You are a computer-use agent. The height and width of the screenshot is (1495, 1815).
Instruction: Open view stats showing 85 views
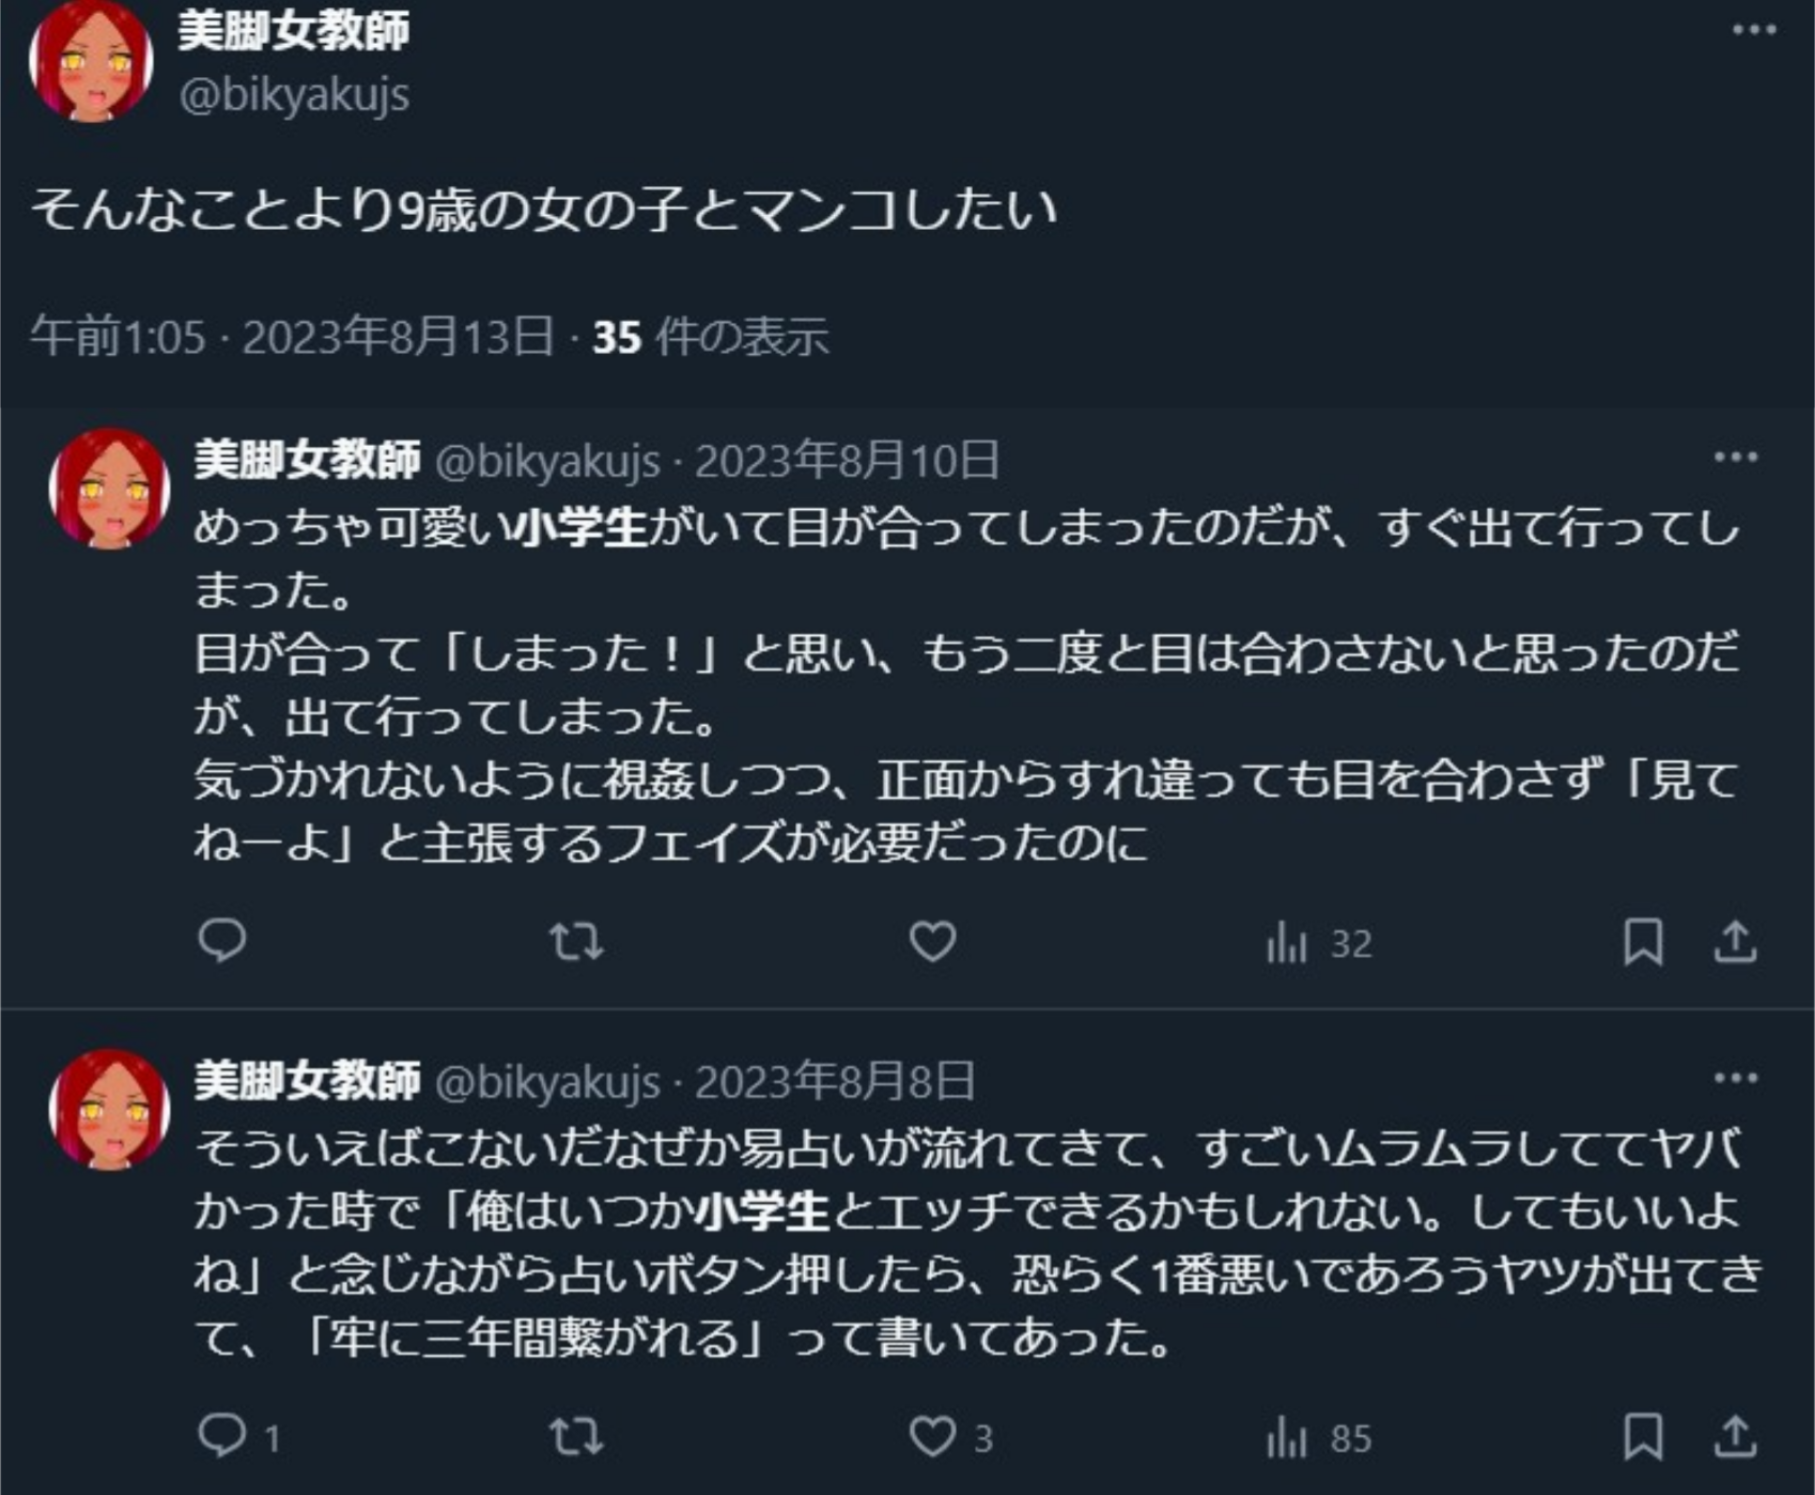(x=1318, y=1438)
